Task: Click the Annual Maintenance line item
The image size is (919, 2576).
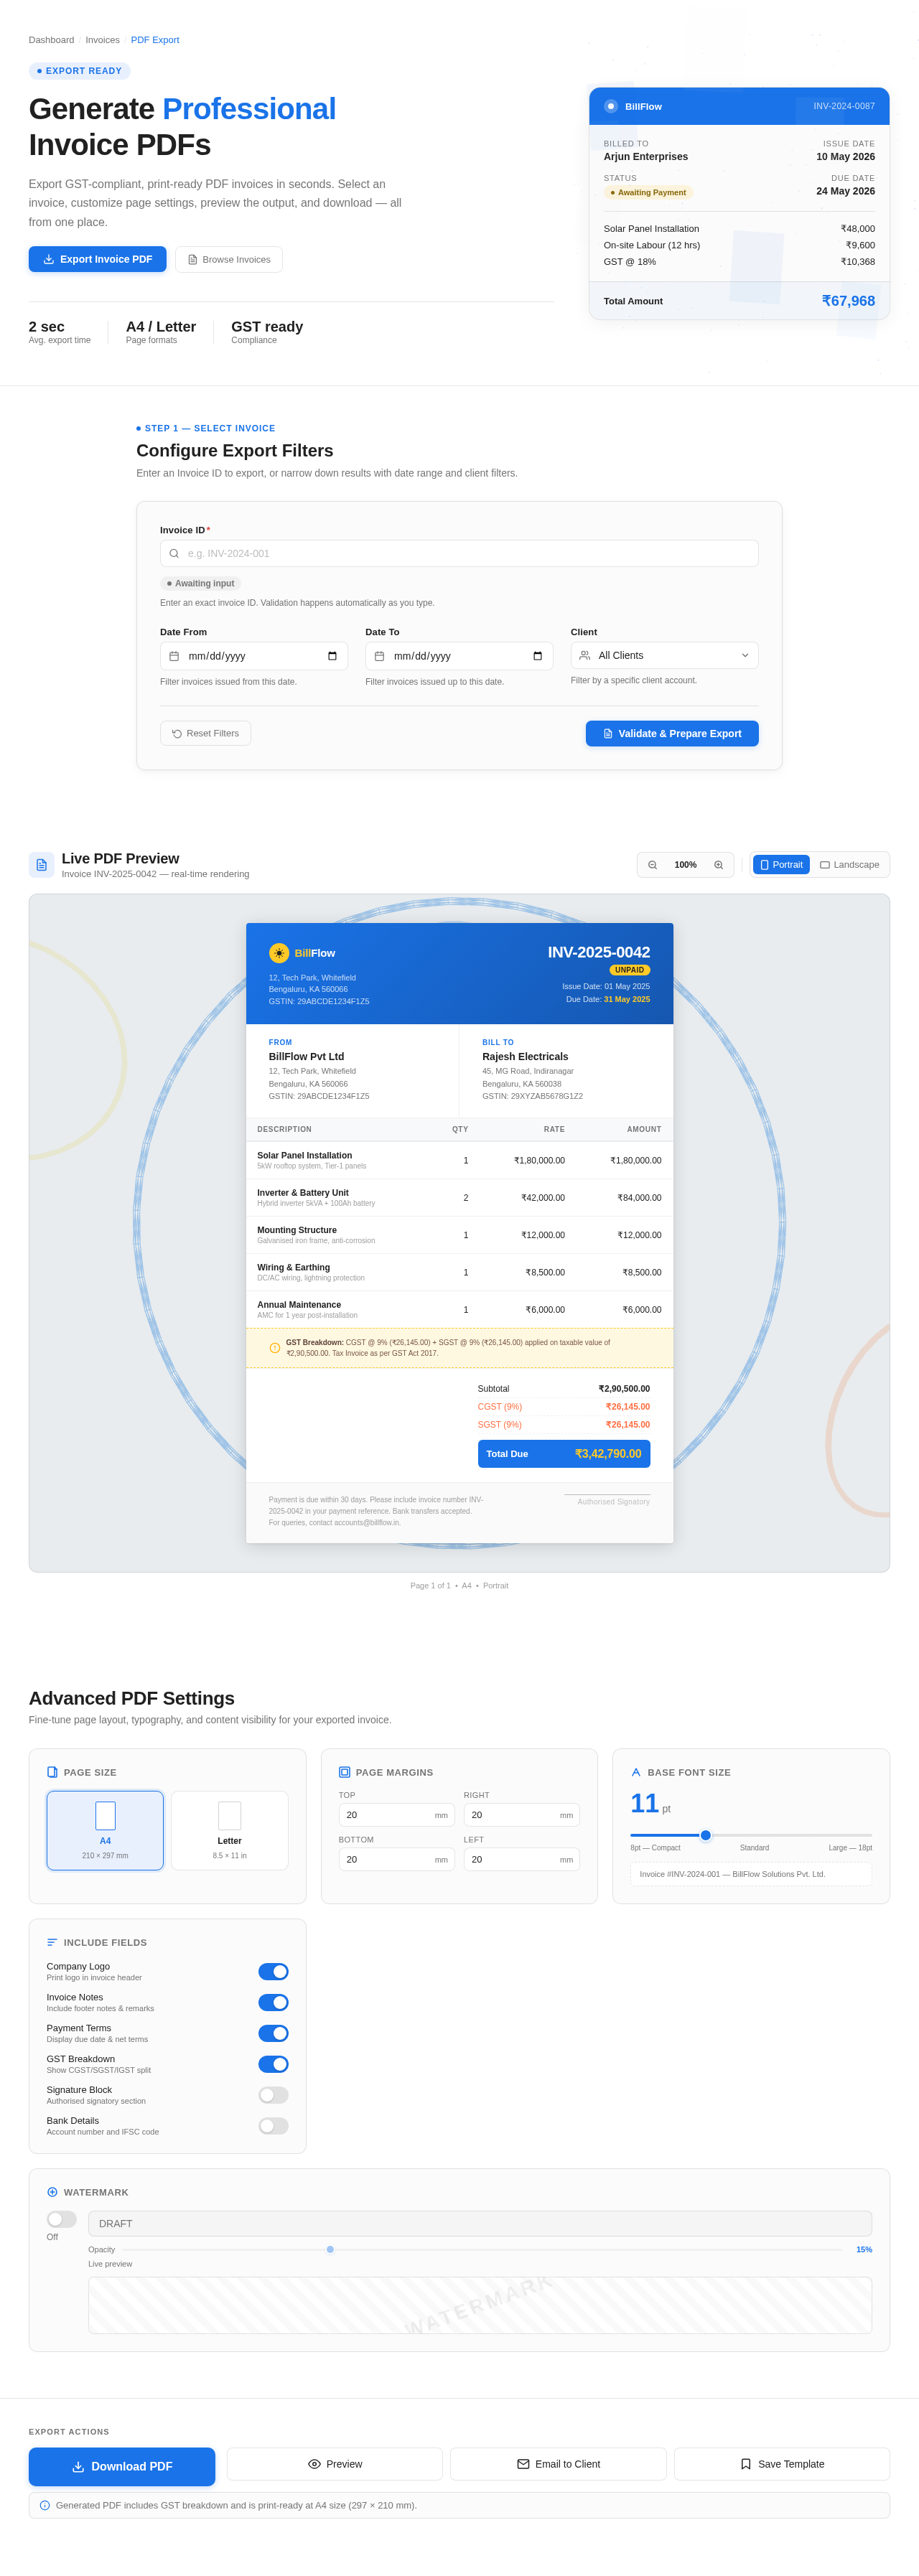Action: click(x=459, y=1310)
